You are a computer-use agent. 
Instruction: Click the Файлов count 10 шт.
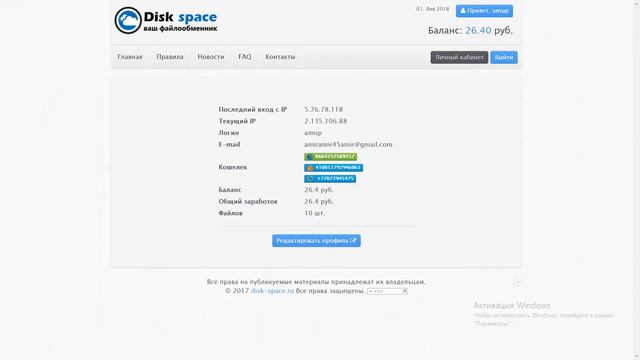(314, 213)
